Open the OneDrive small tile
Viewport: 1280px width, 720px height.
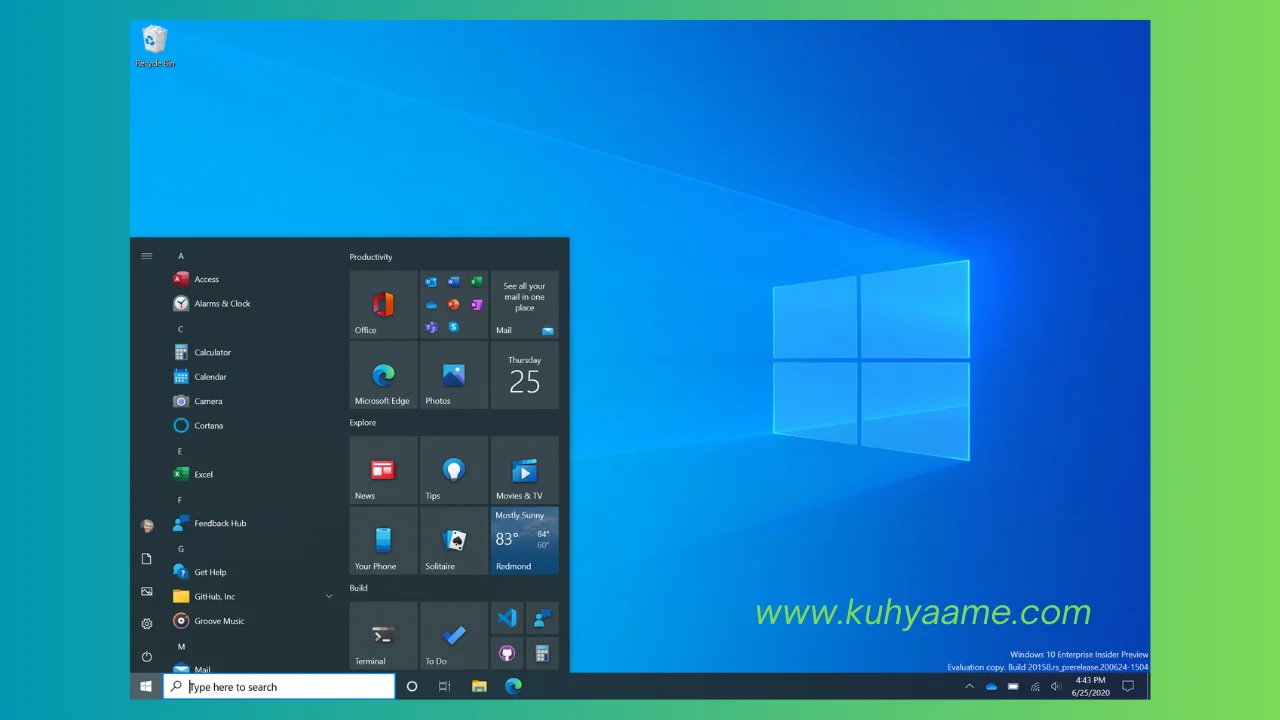pyautogui.click(x=431, y=305)
